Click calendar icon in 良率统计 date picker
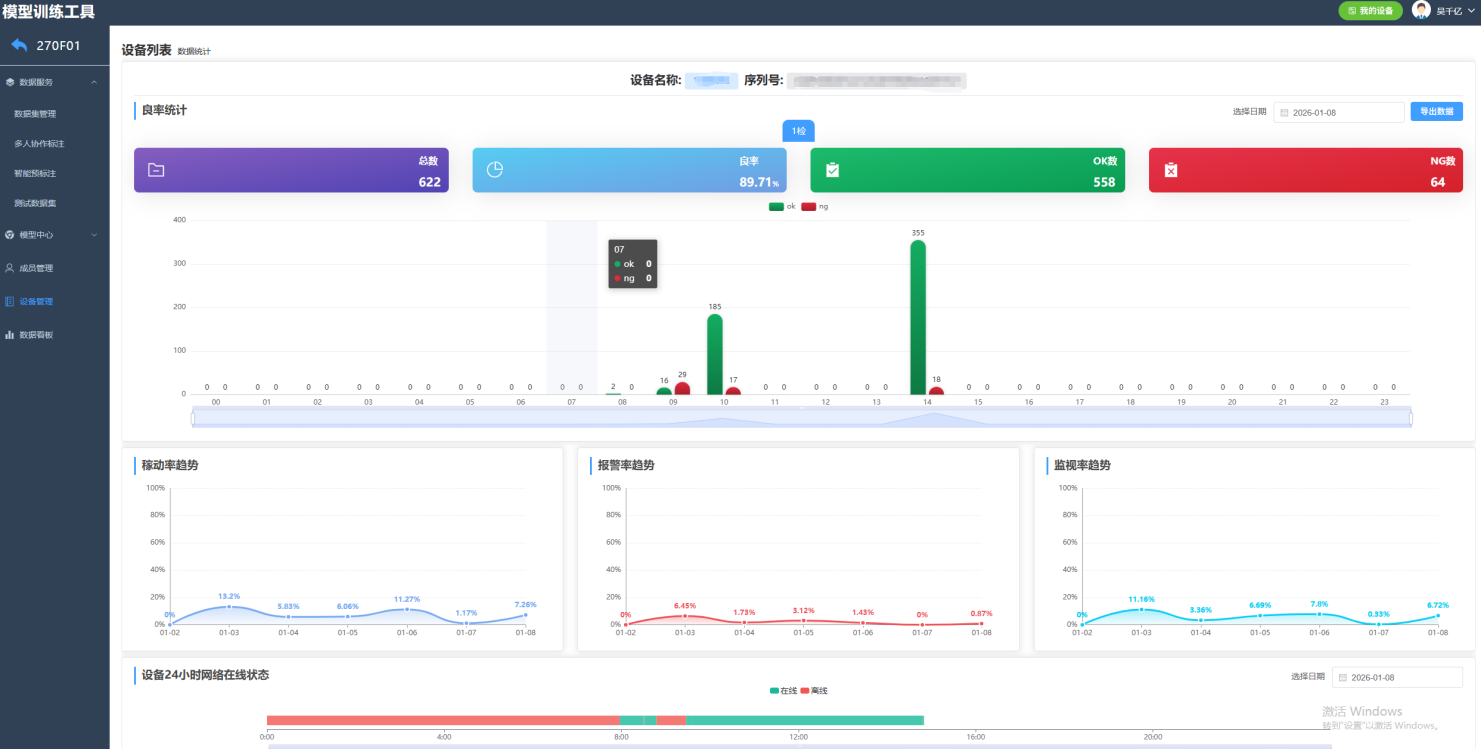The image size is (1481, 749). coord(1284,113)
